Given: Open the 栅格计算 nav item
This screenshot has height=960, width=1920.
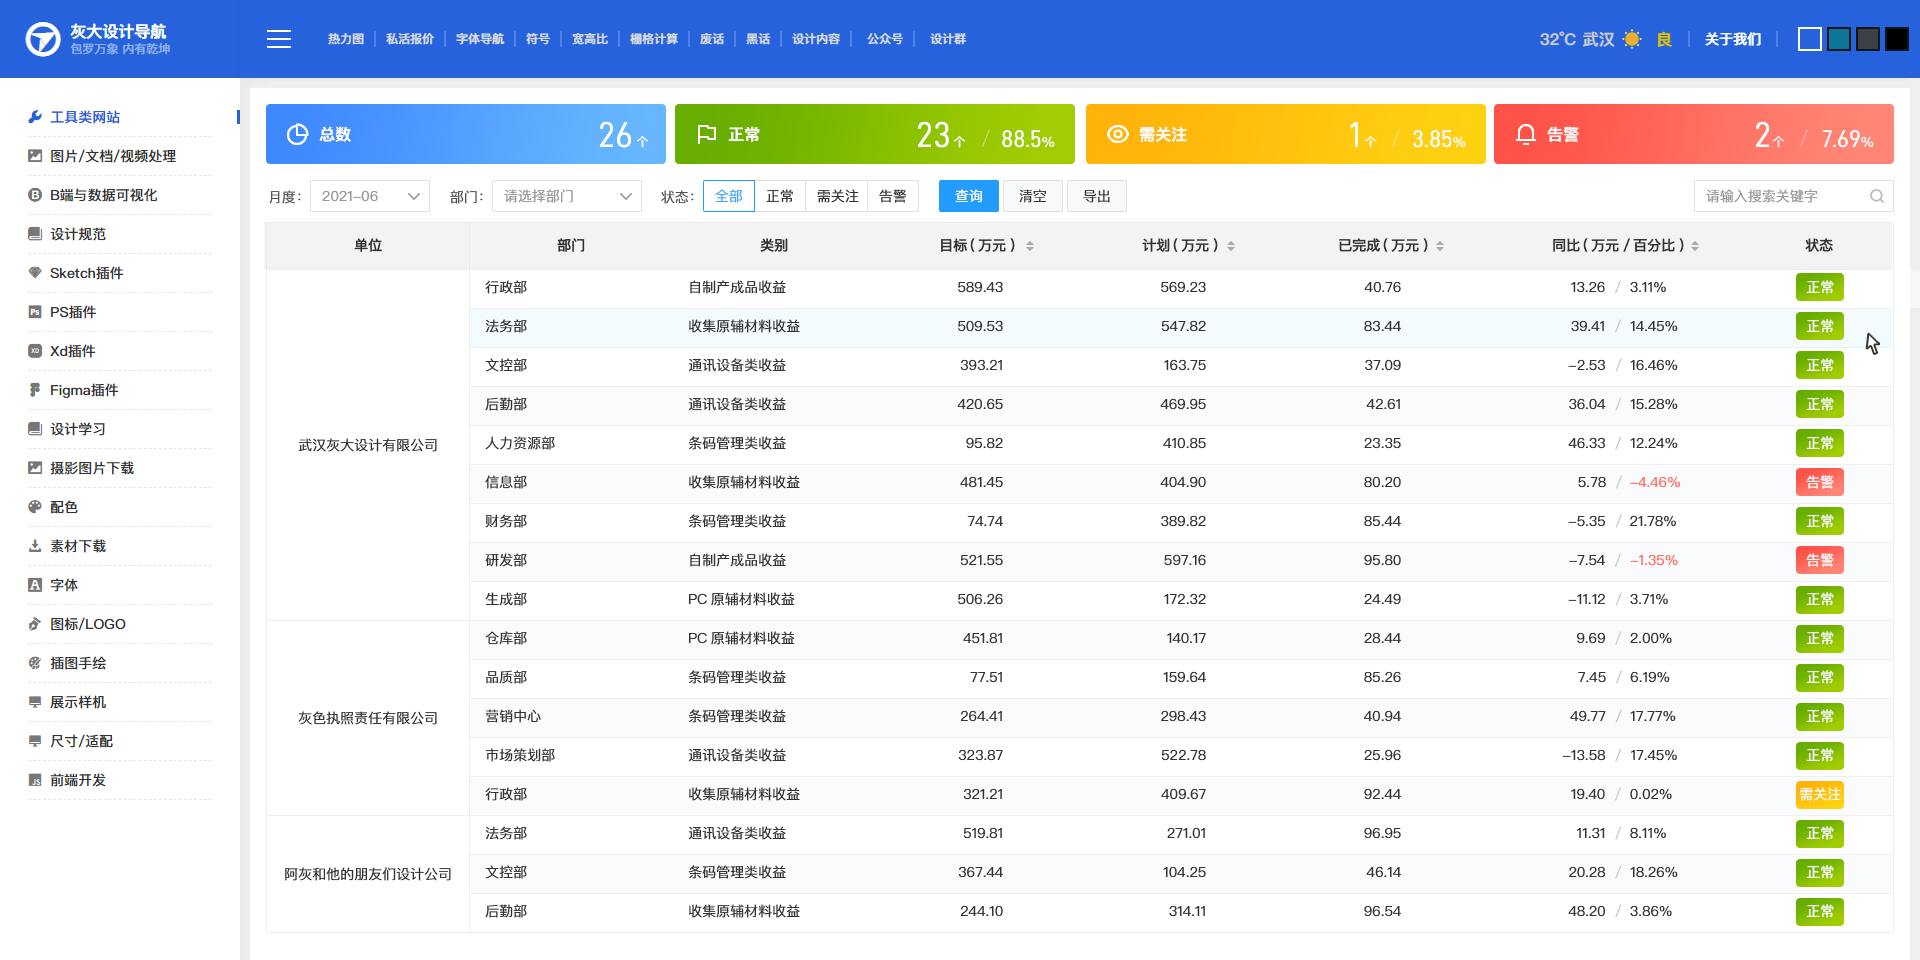Looking at the screenshot, I should point(654,39).
